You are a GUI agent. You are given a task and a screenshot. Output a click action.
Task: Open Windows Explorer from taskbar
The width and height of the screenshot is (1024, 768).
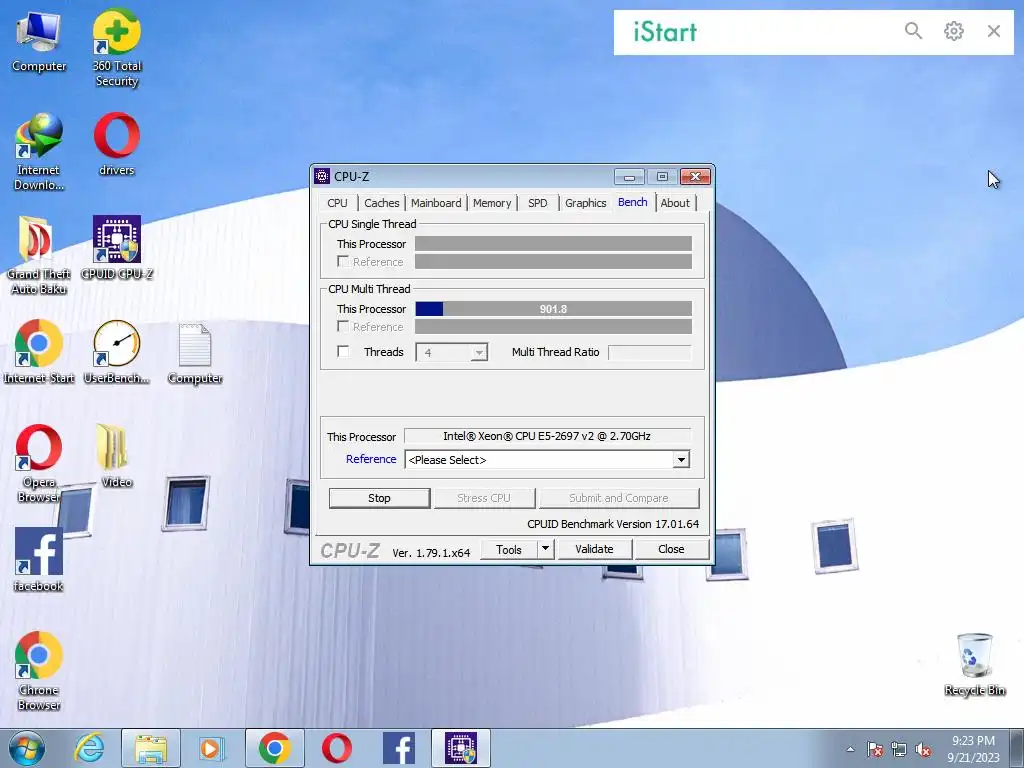click(x=150, y=748)
